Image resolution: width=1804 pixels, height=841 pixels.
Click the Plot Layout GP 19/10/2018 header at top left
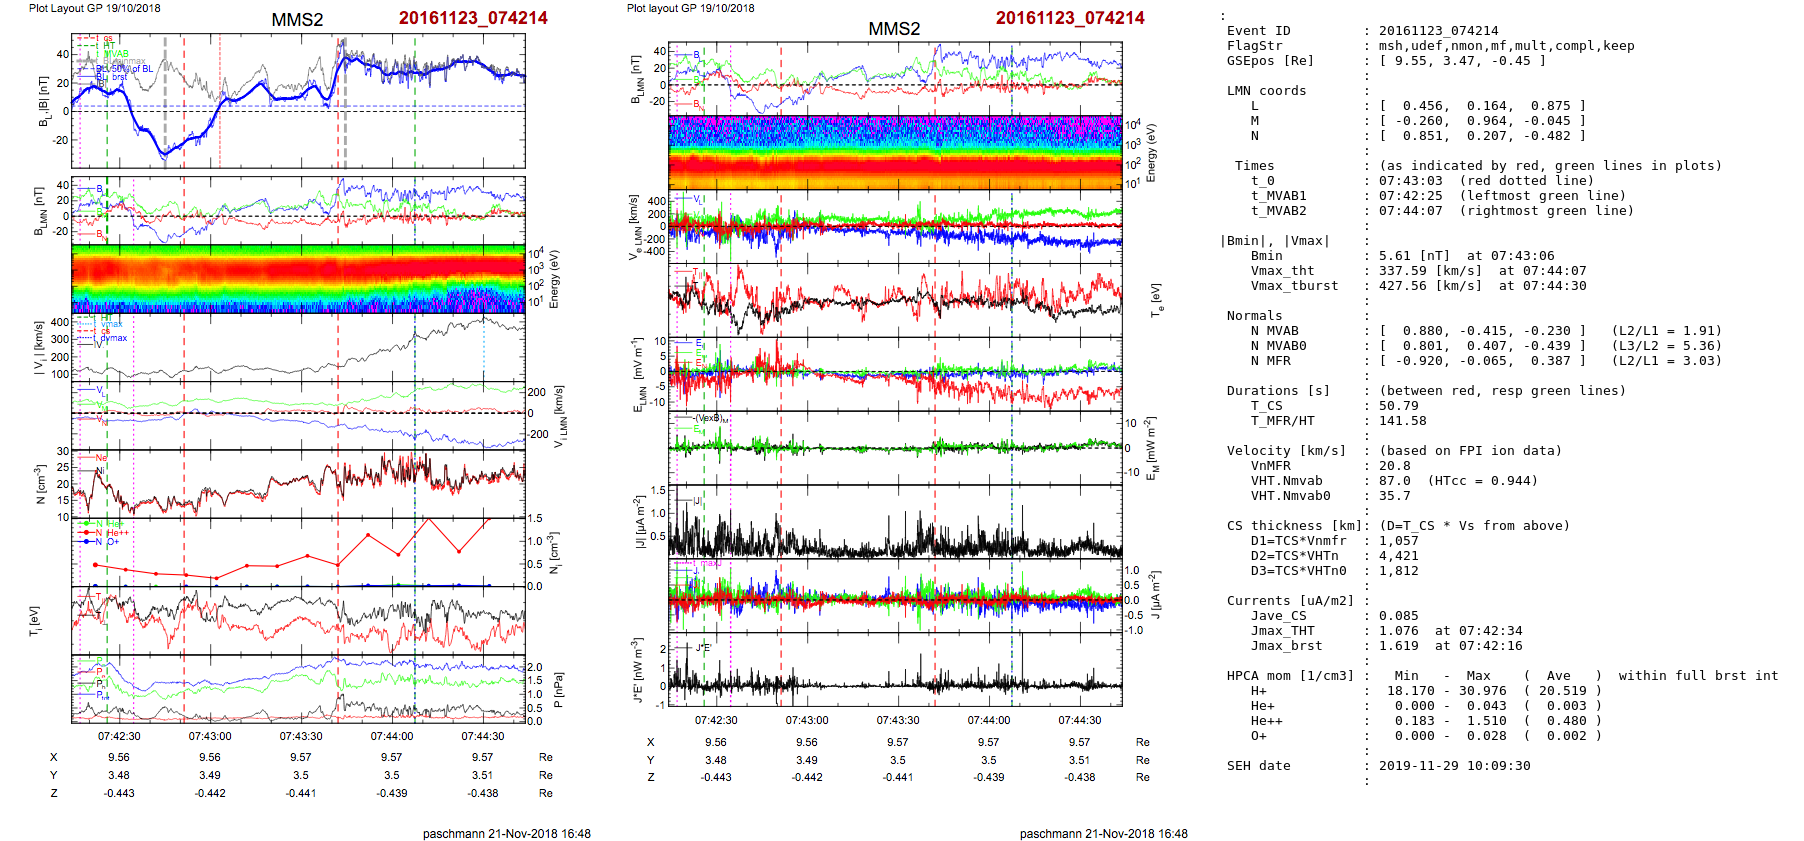(94, 8)
